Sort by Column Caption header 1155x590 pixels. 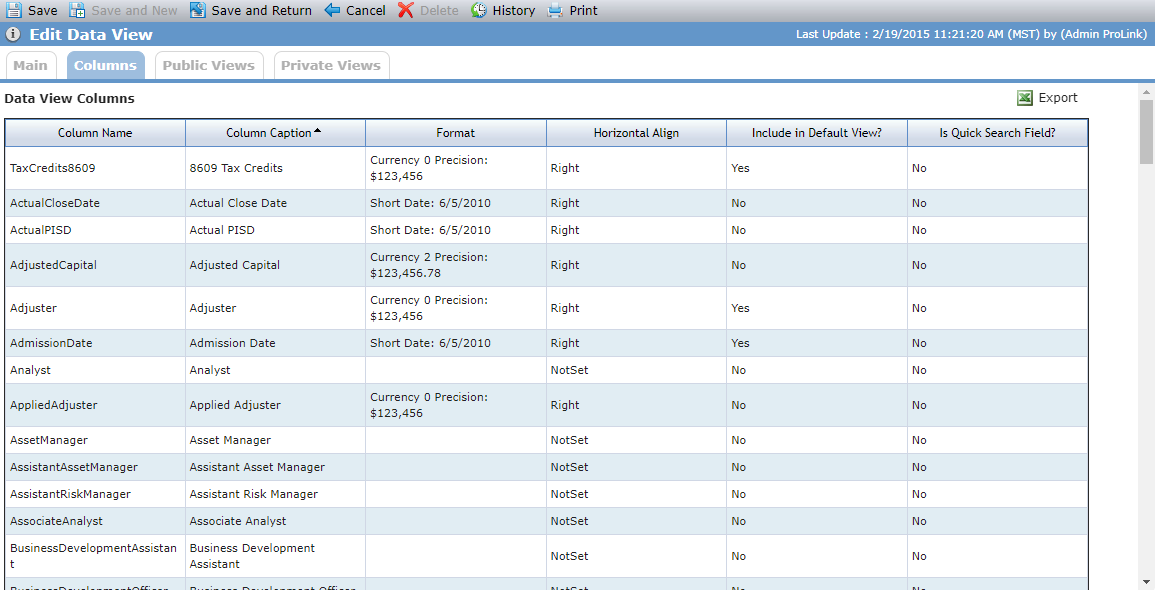[x=275, y=133]
